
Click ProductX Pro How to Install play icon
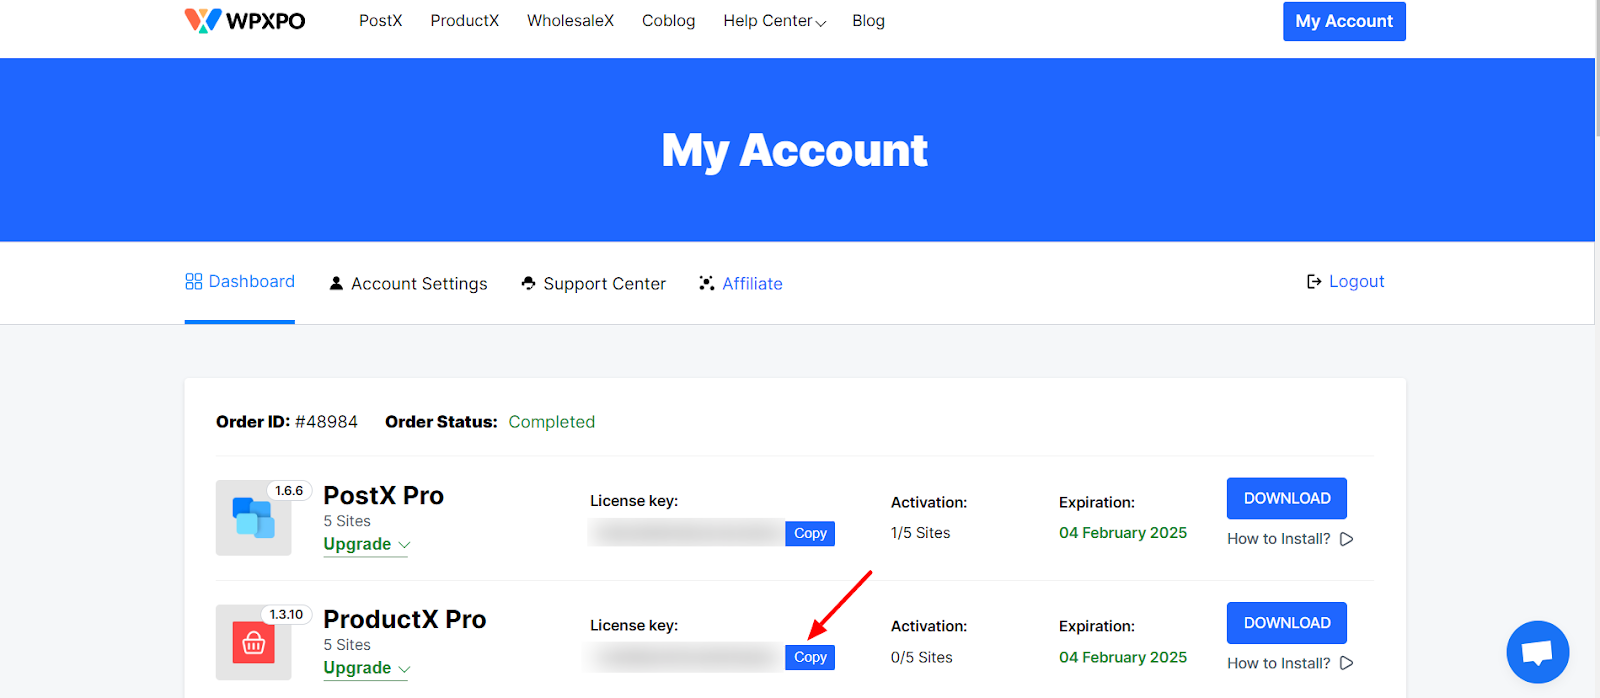tap(1346, 663)
